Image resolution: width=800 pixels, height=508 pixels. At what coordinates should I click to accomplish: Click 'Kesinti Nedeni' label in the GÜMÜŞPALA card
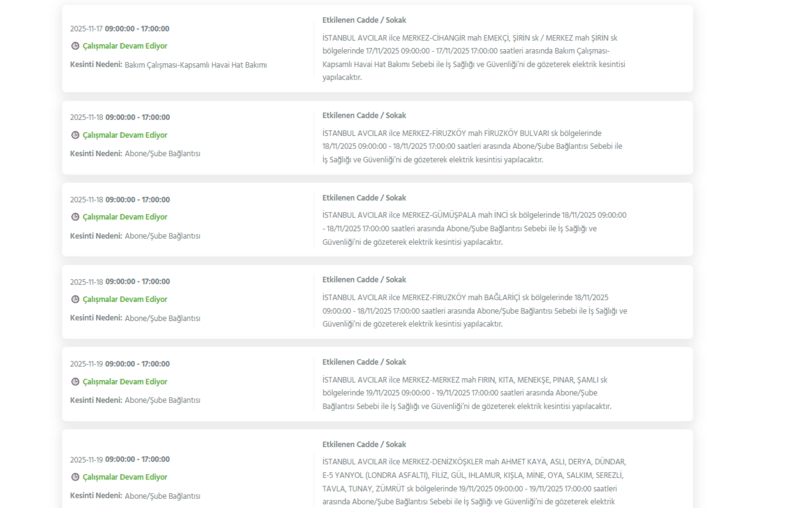(x=95, y=236)
